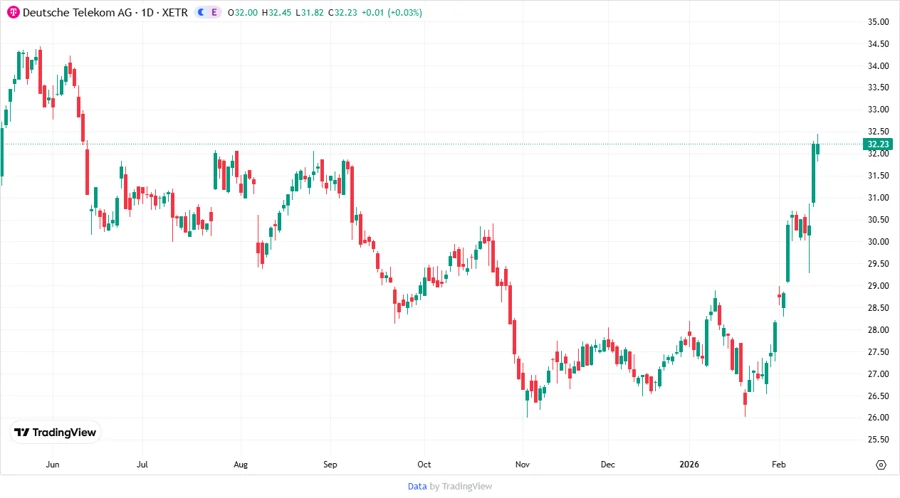
Task: Click the Deutsche Telekom AG symbol title
Action: (77, 12)
